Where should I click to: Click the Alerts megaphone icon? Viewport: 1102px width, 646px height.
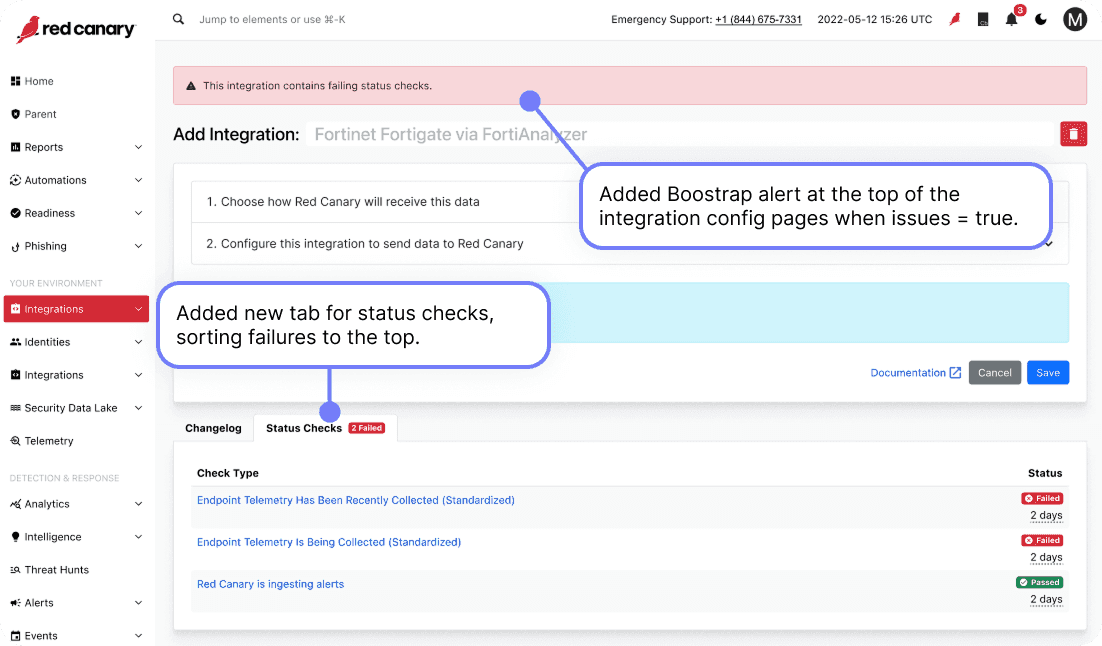point(15,602)
